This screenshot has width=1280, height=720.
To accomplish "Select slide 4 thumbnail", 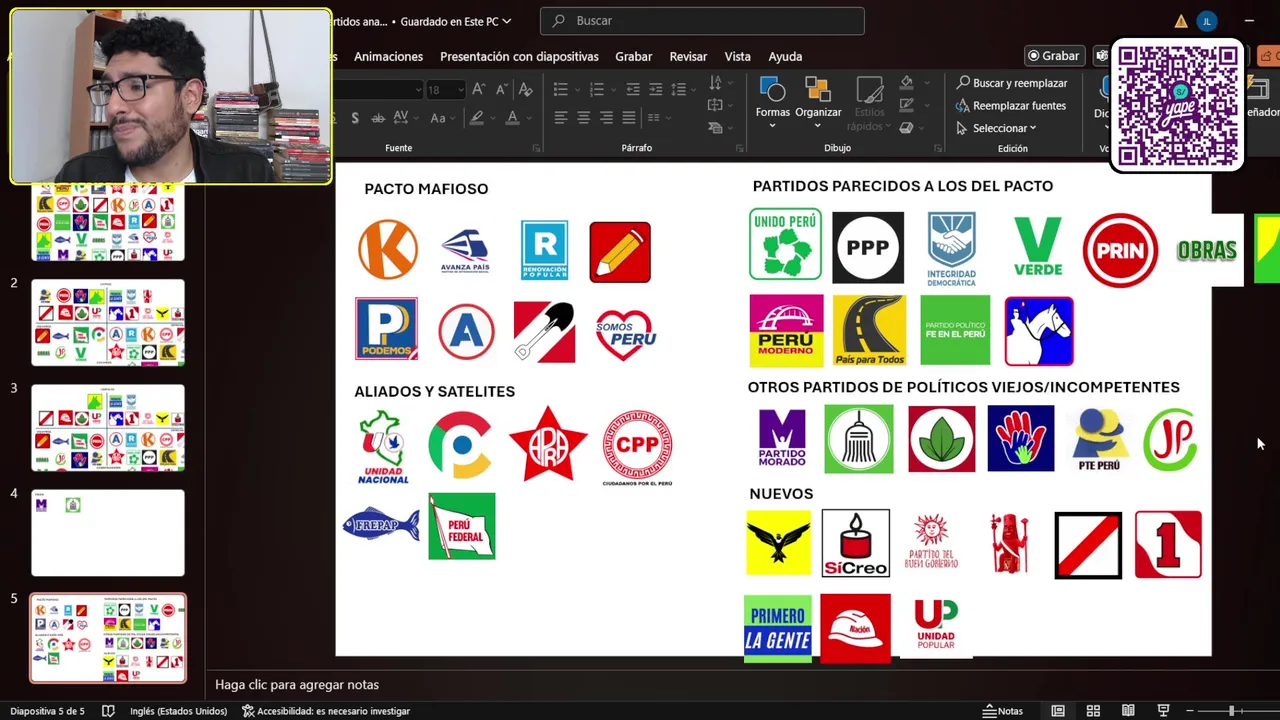I will [108, 533].
